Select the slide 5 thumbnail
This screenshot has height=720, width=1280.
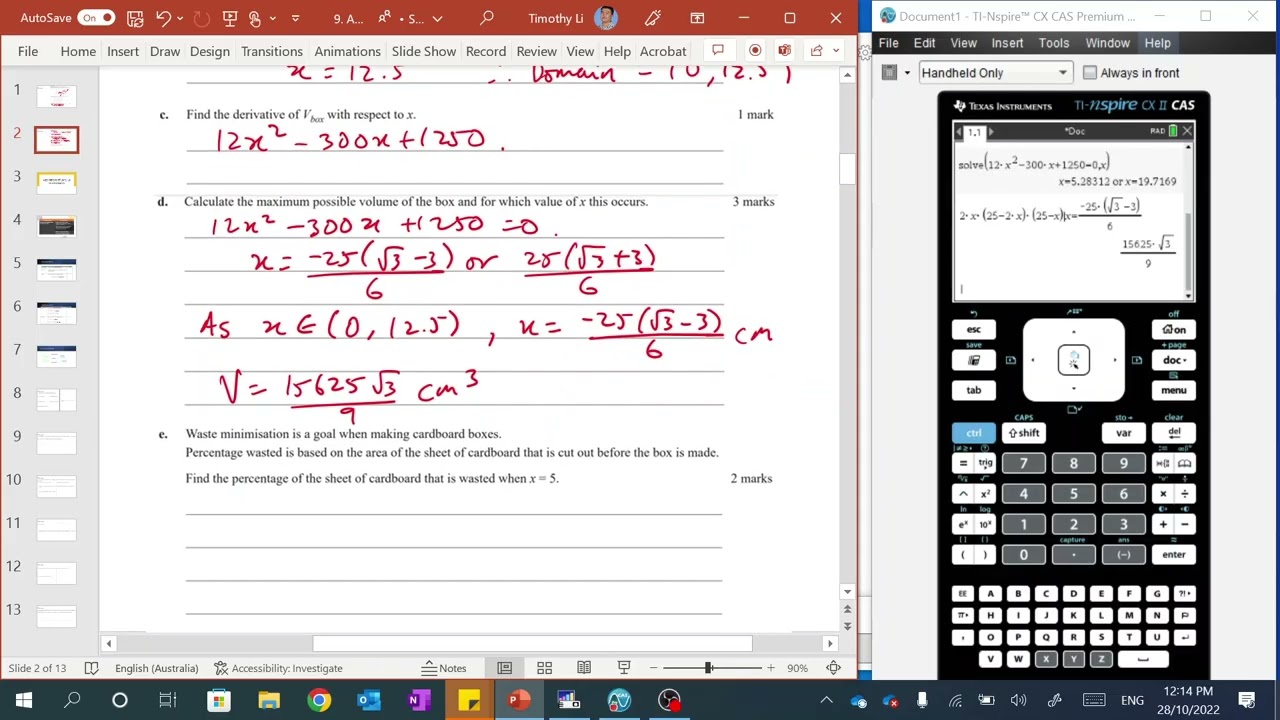click(56, 268)
